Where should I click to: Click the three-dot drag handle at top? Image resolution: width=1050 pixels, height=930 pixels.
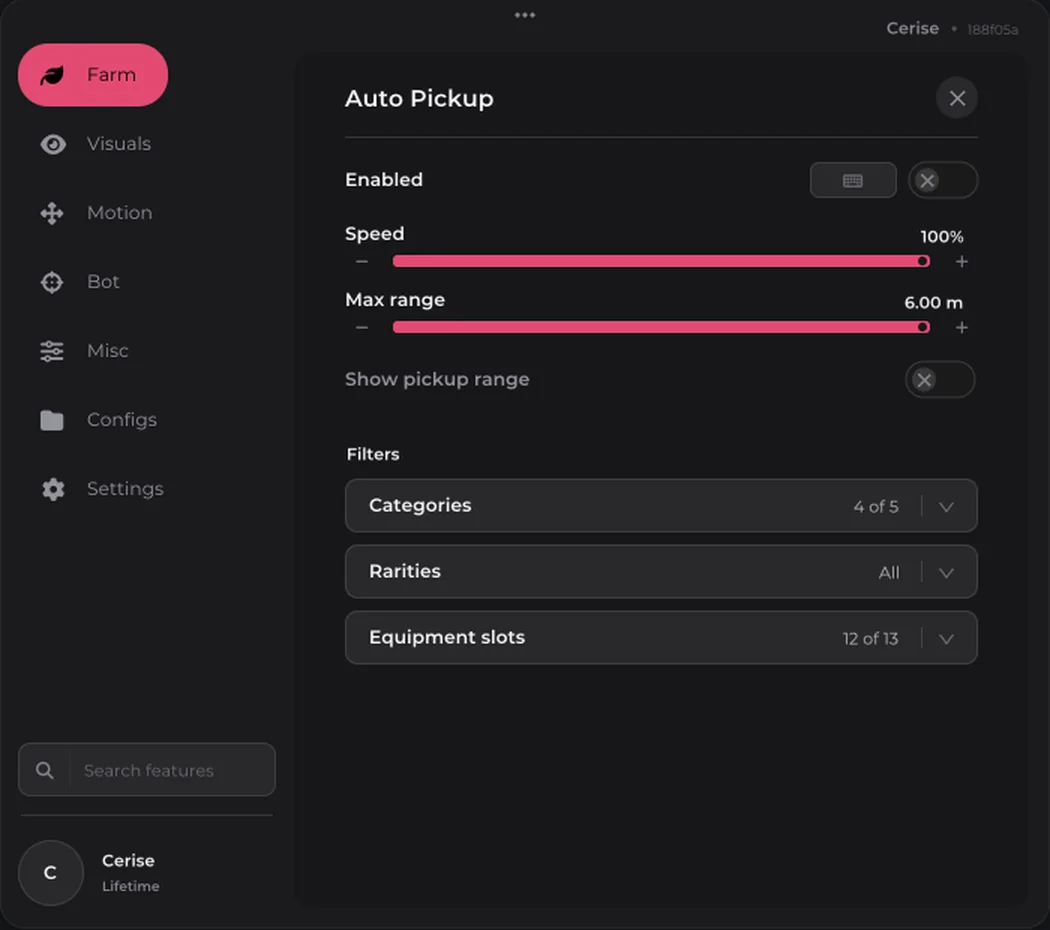tap(525, 15)
